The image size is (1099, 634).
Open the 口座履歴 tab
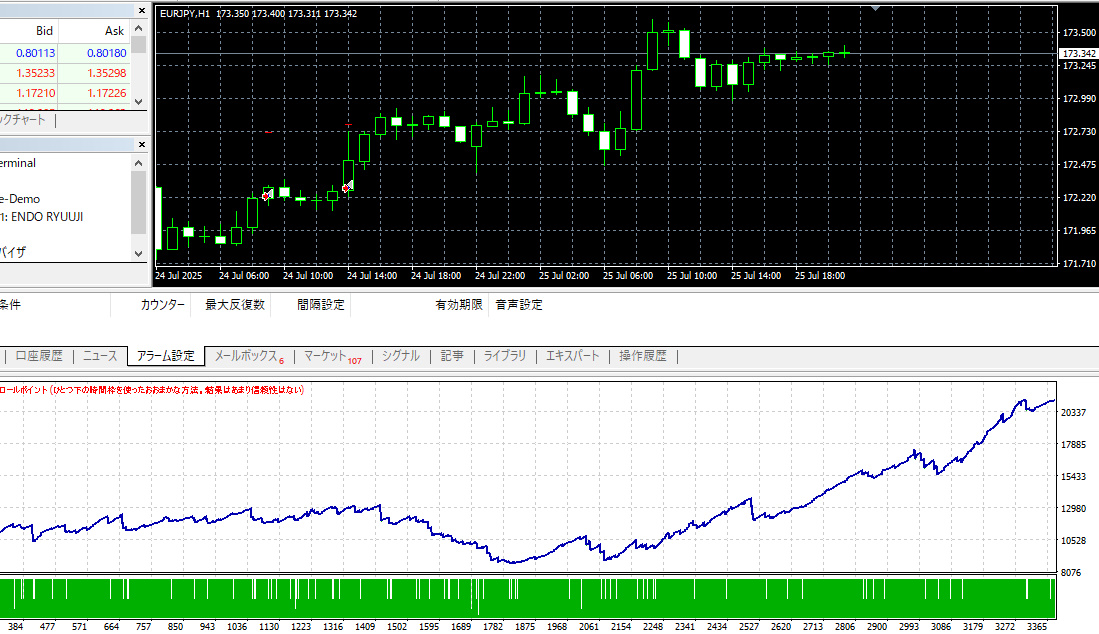point(39,356)
